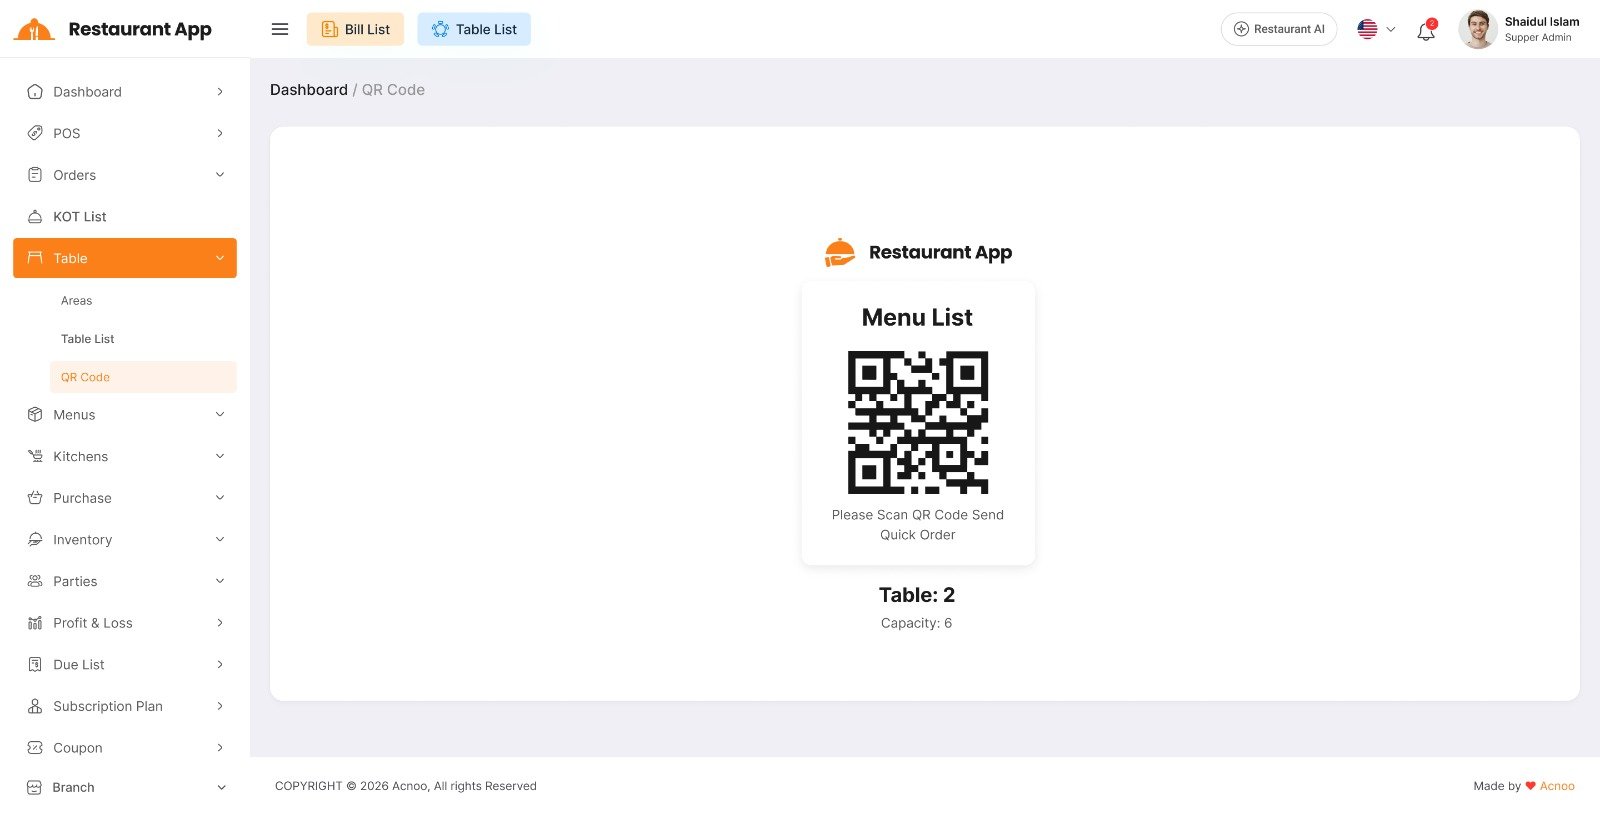The width and height of the screenshot is (1600, 815).
Task: Click the 'Menu List' card heading
Action: [x=917, y=318]
